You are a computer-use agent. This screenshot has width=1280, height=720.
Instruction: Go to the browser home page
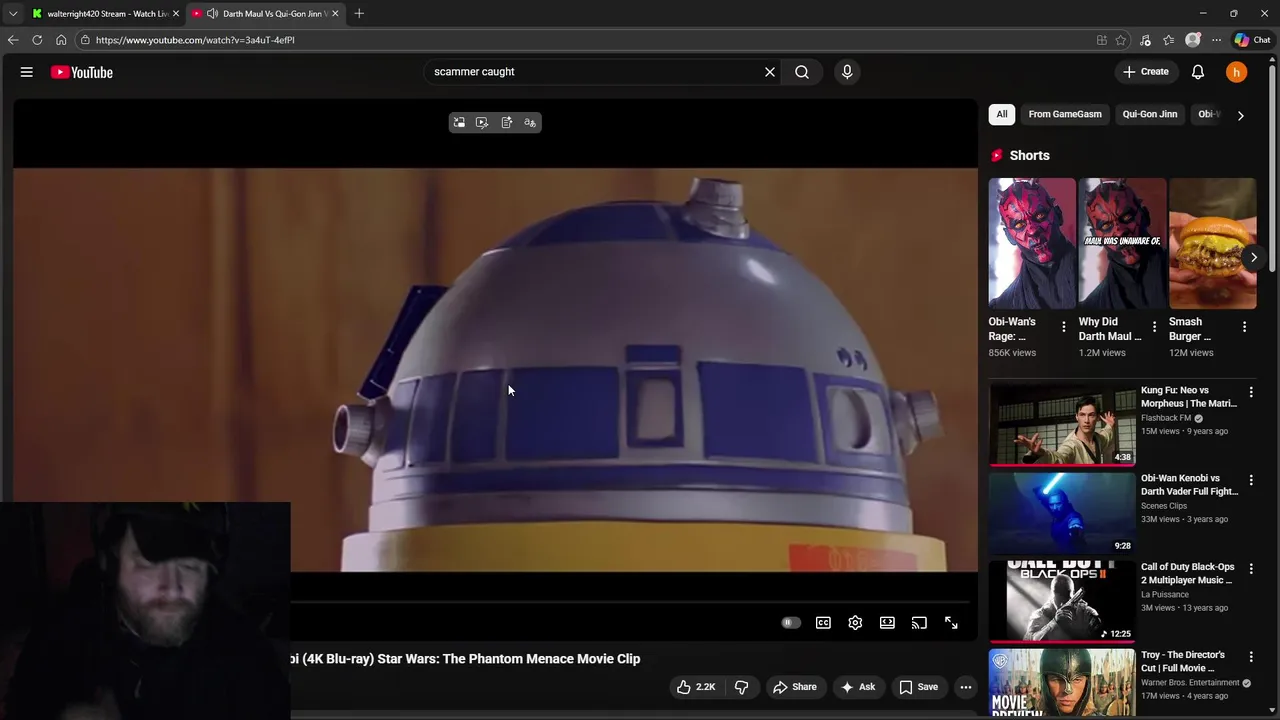61,40
